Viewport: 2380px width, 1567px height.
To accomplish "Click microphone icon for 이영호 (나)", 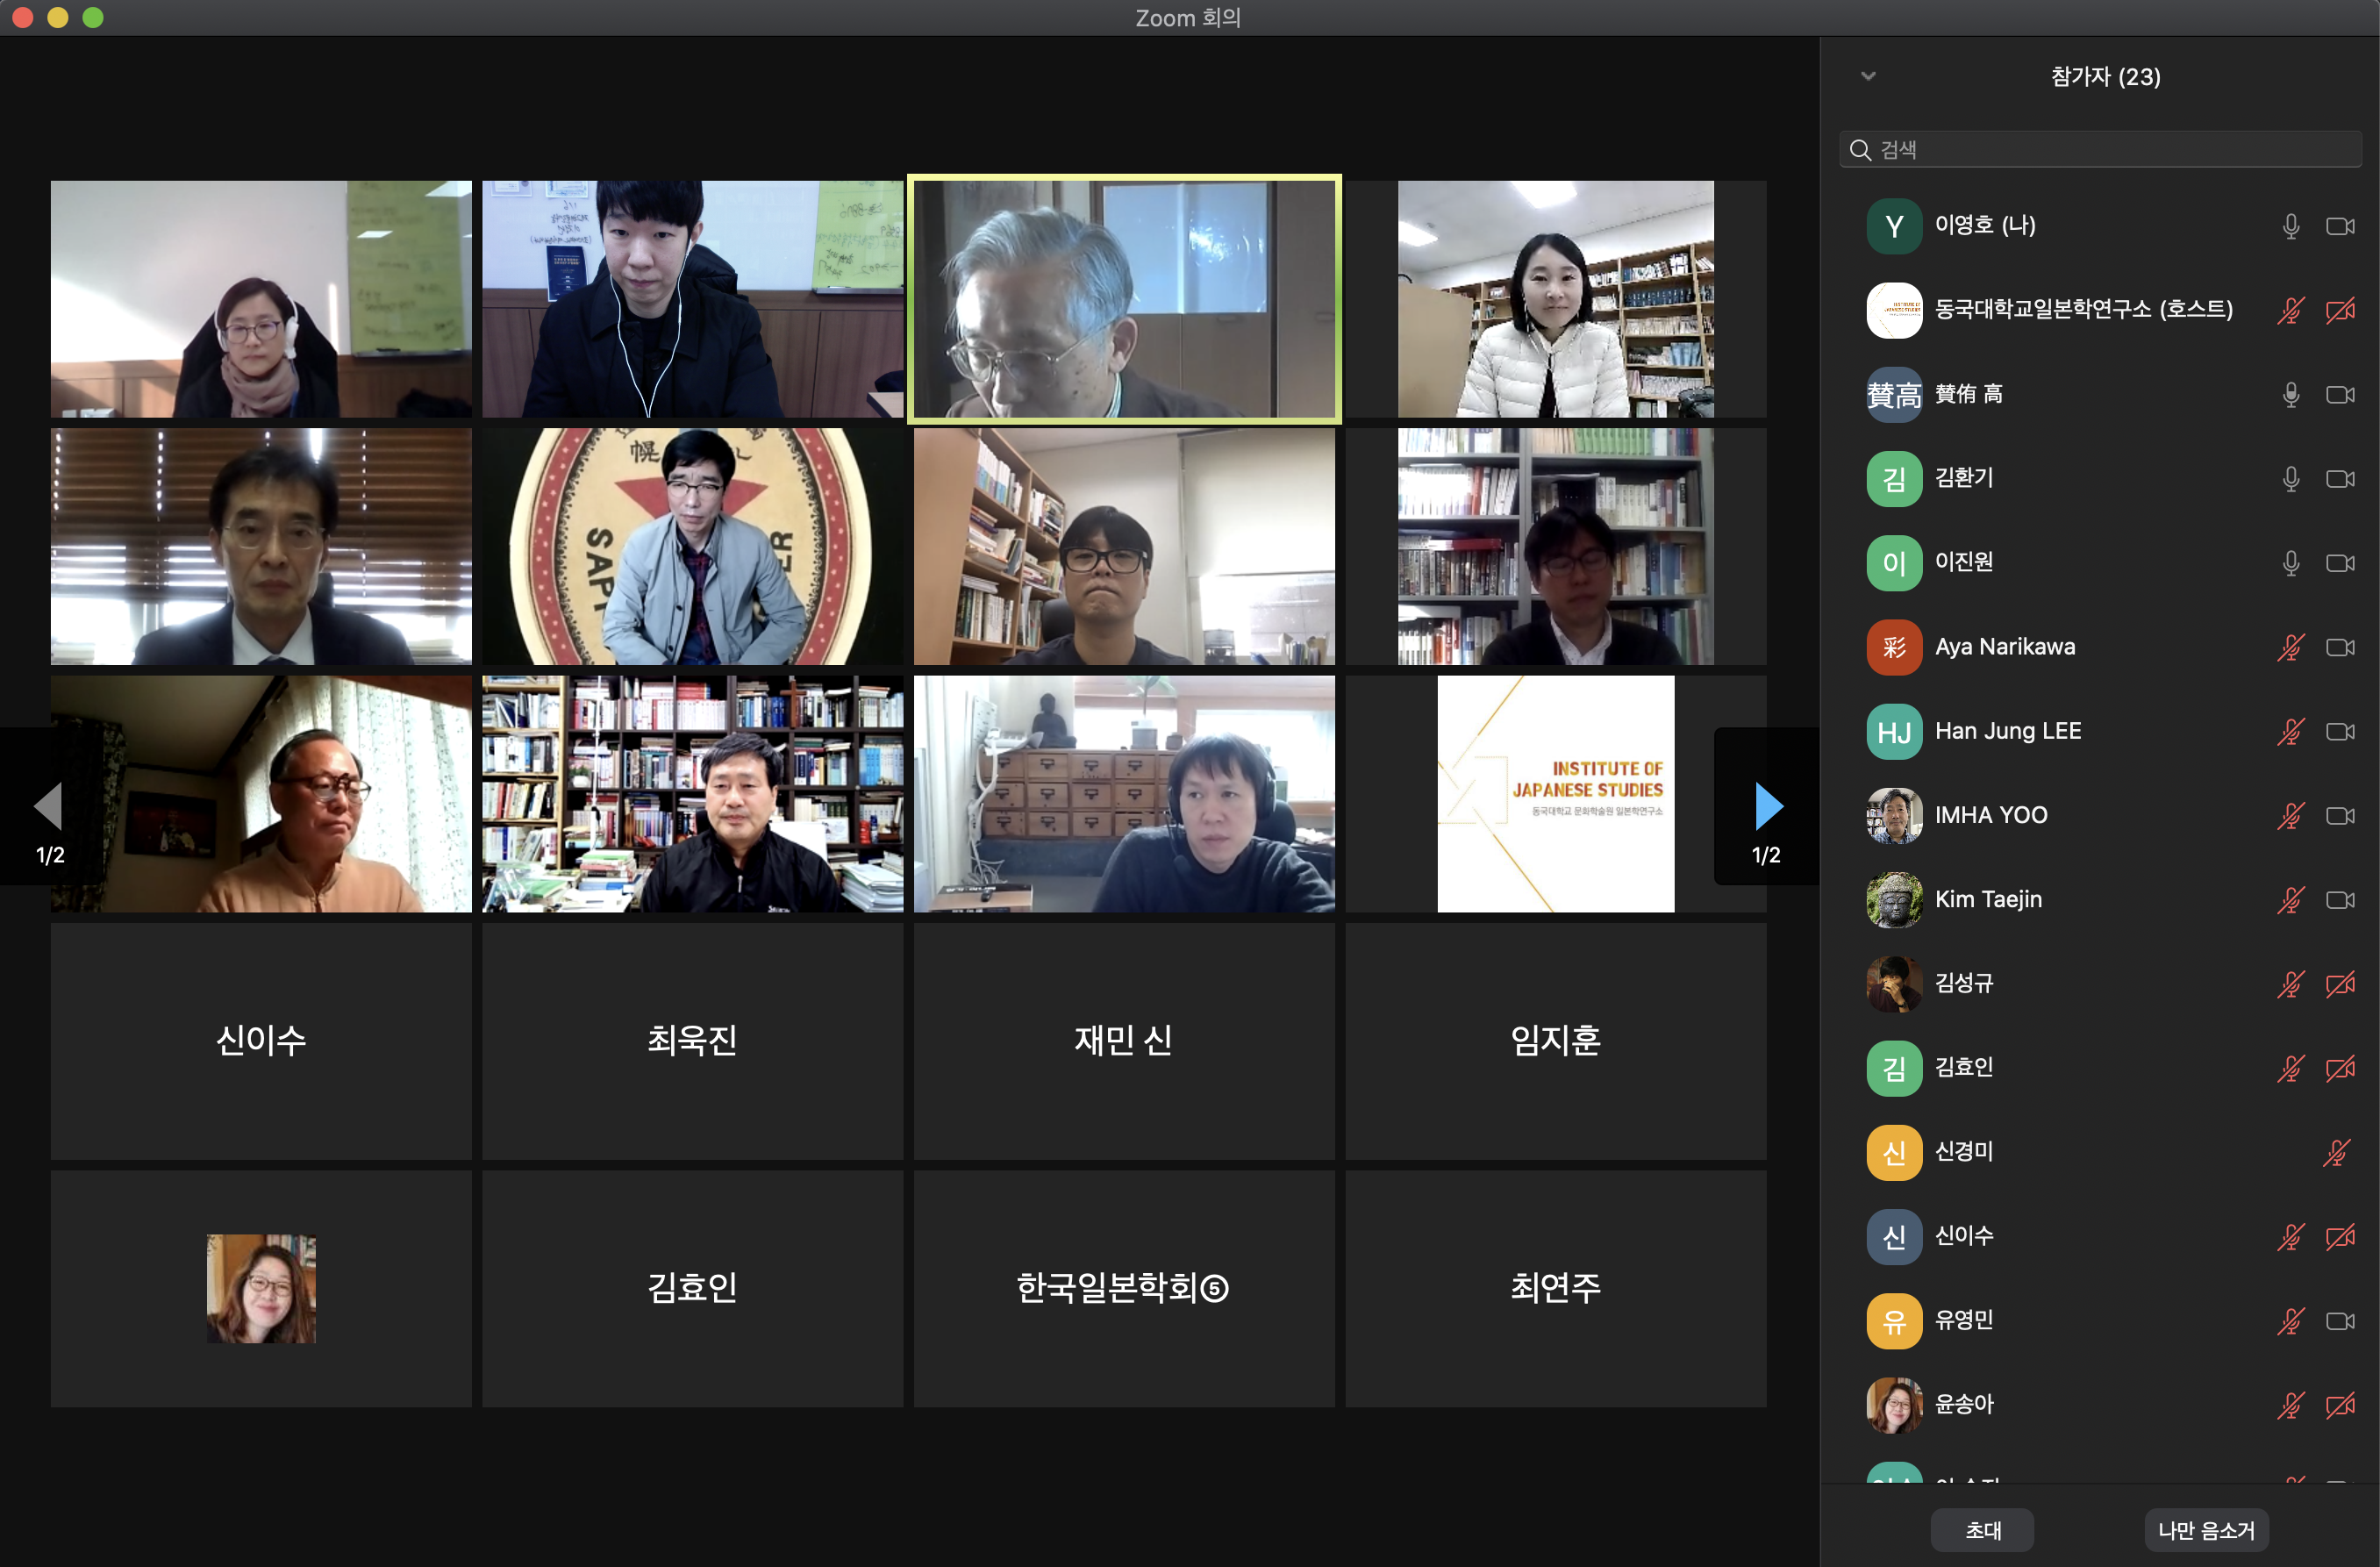I will pyautogui.click(x=2291, y=226).
